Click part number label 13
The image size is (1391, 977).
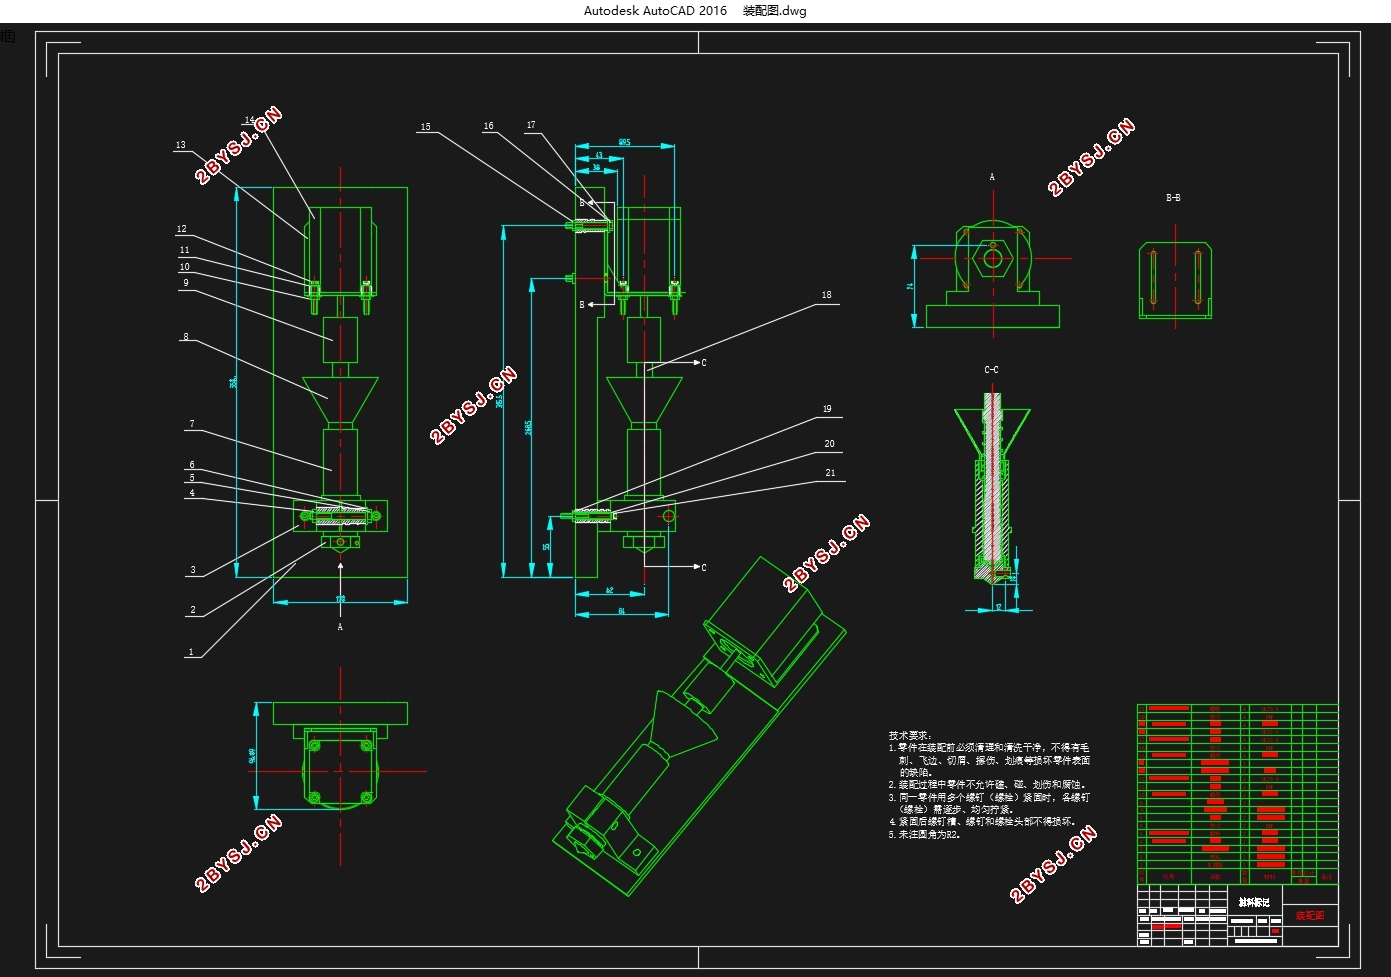point(181,145)
